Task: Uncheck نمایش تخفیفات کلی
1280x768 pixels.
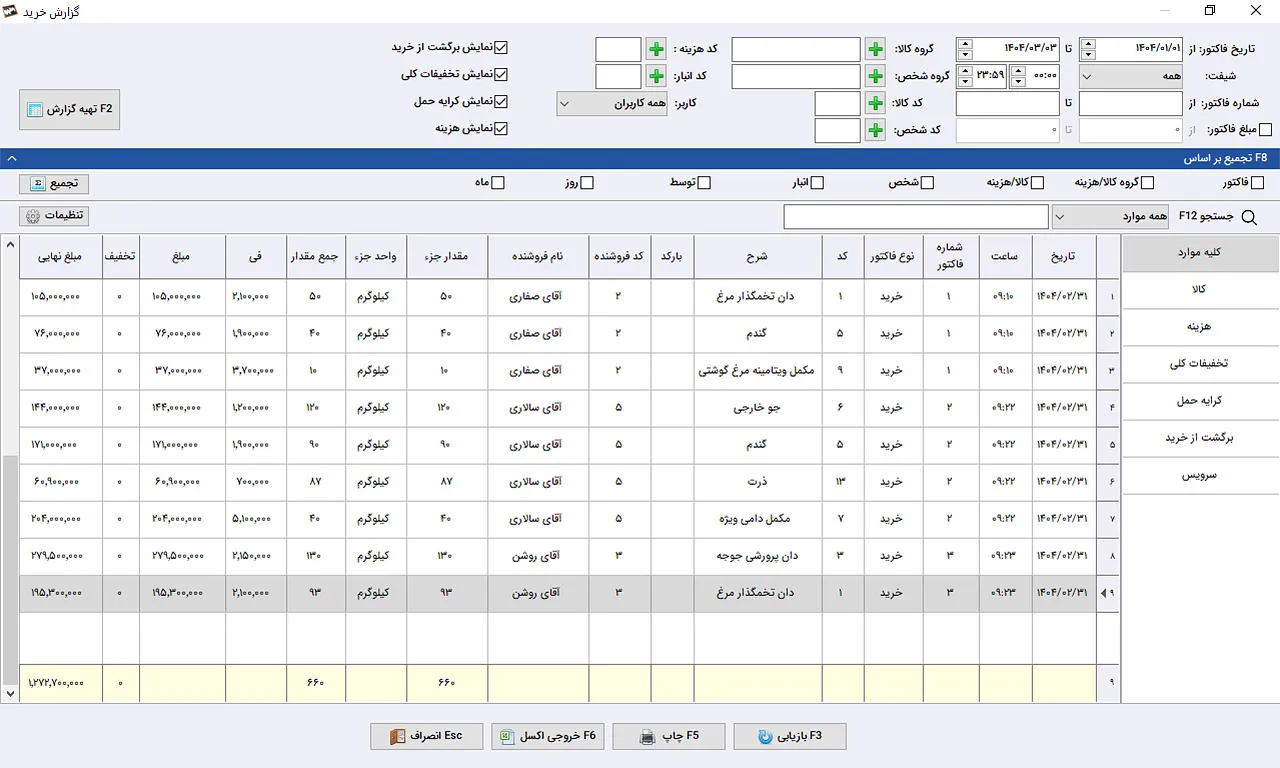Action: 502,74
